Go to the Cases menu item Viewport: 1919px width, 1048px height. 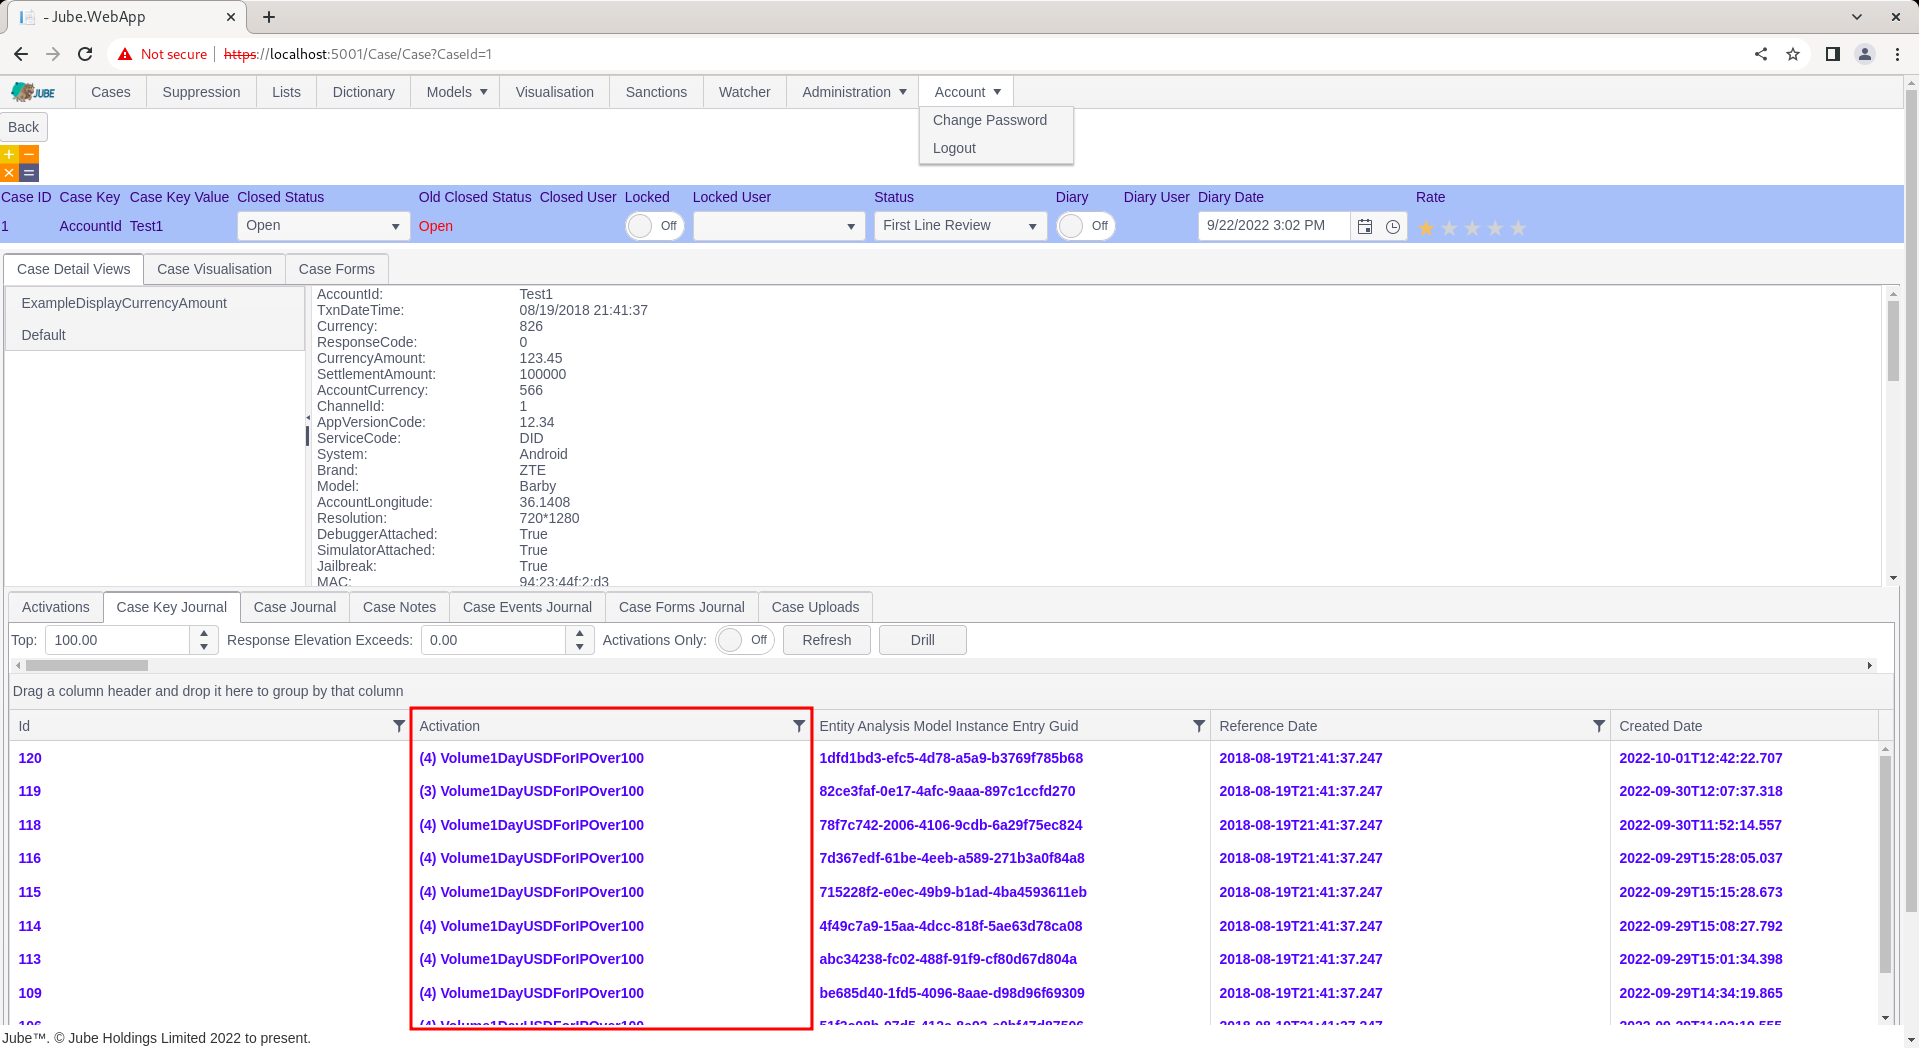[110, 92]
